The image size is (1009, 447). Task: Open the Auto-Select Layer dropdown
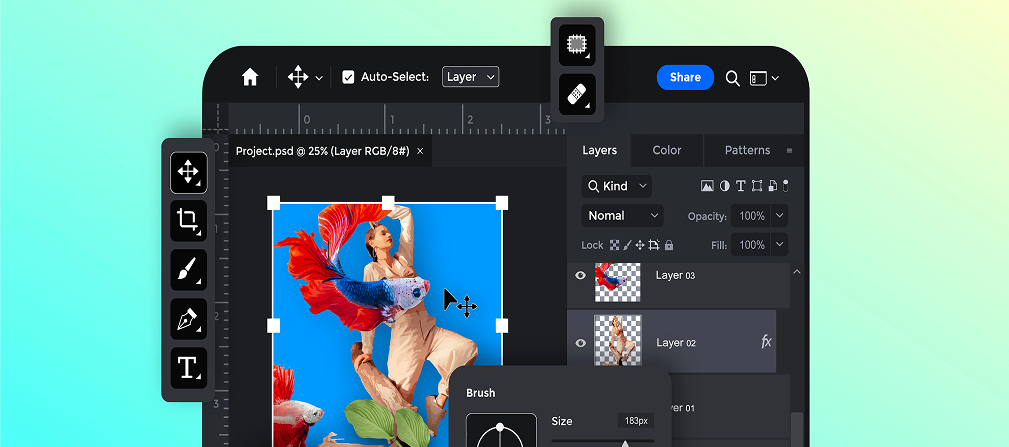point(470,77)
